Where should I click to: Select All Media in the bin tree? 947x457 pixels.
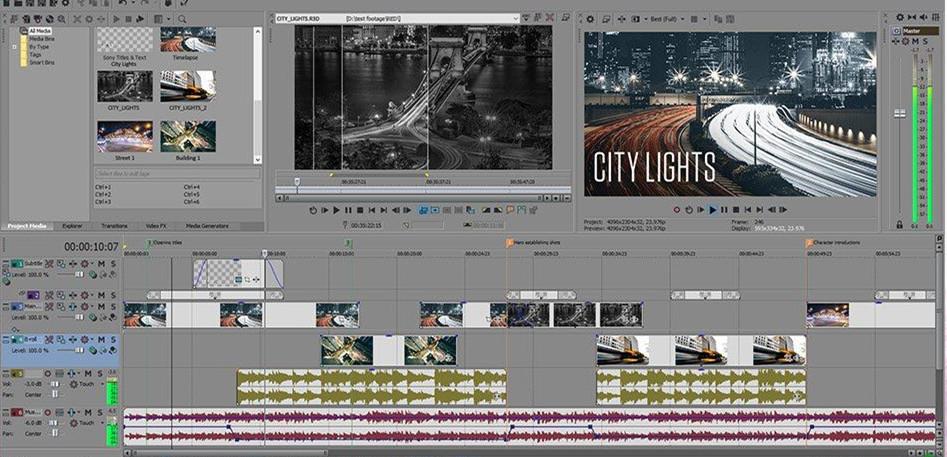coord(40,31)
